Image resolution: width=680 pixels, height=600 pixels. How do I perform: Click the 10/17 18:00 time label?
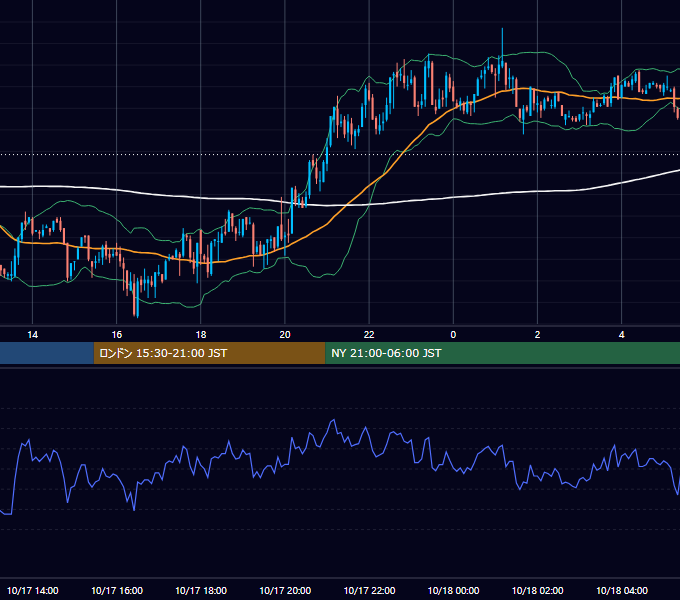201,590
